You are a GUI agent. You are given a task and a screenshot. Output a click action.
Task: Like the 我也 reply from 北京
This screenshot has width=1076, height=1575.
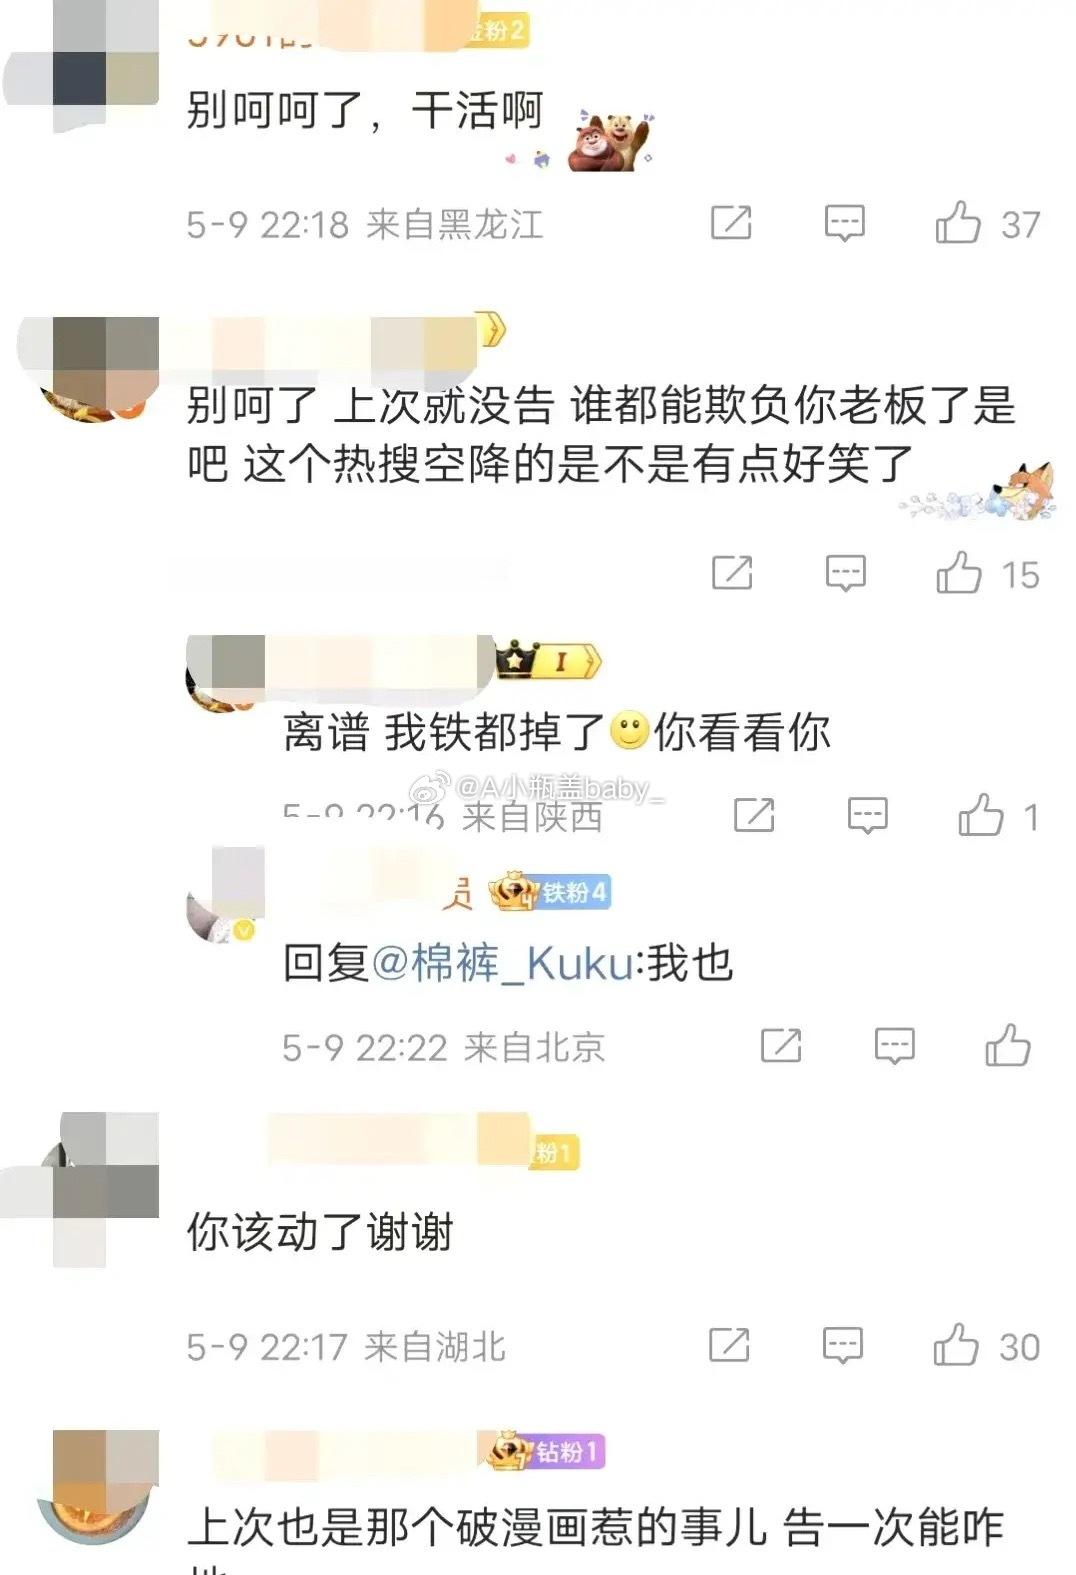click(1007, 1046)
